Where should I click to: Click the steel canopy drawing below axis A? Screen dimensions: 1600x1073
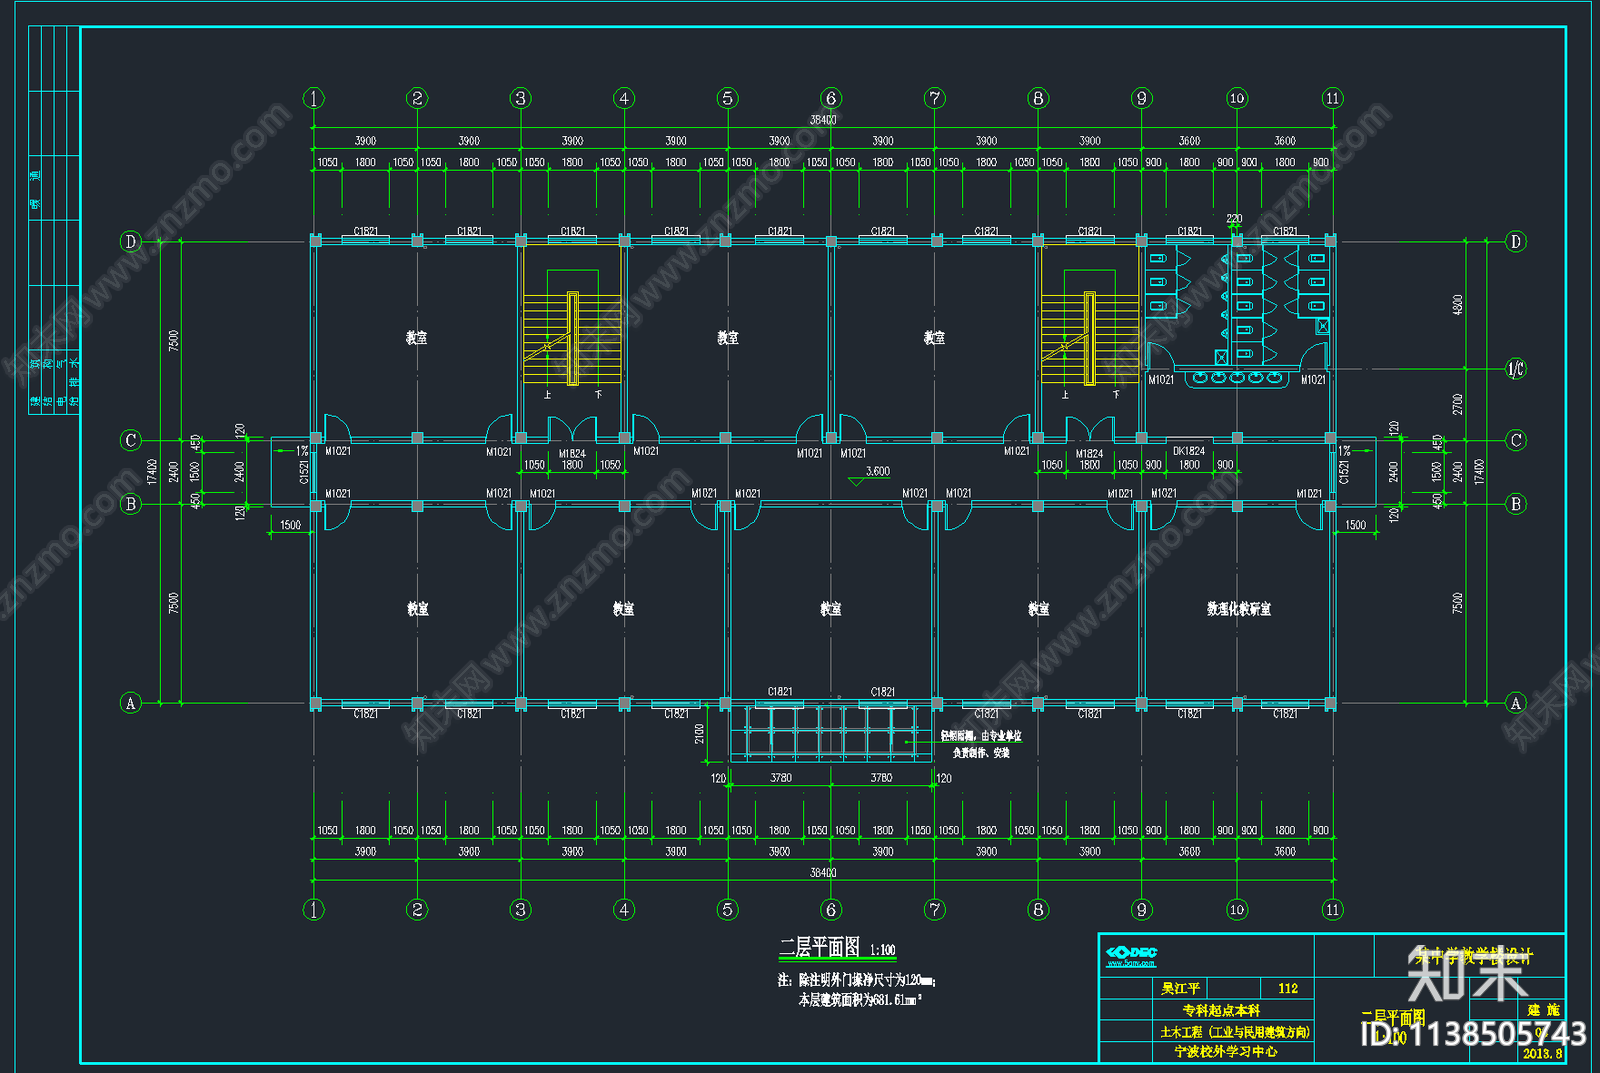[830, 733]
